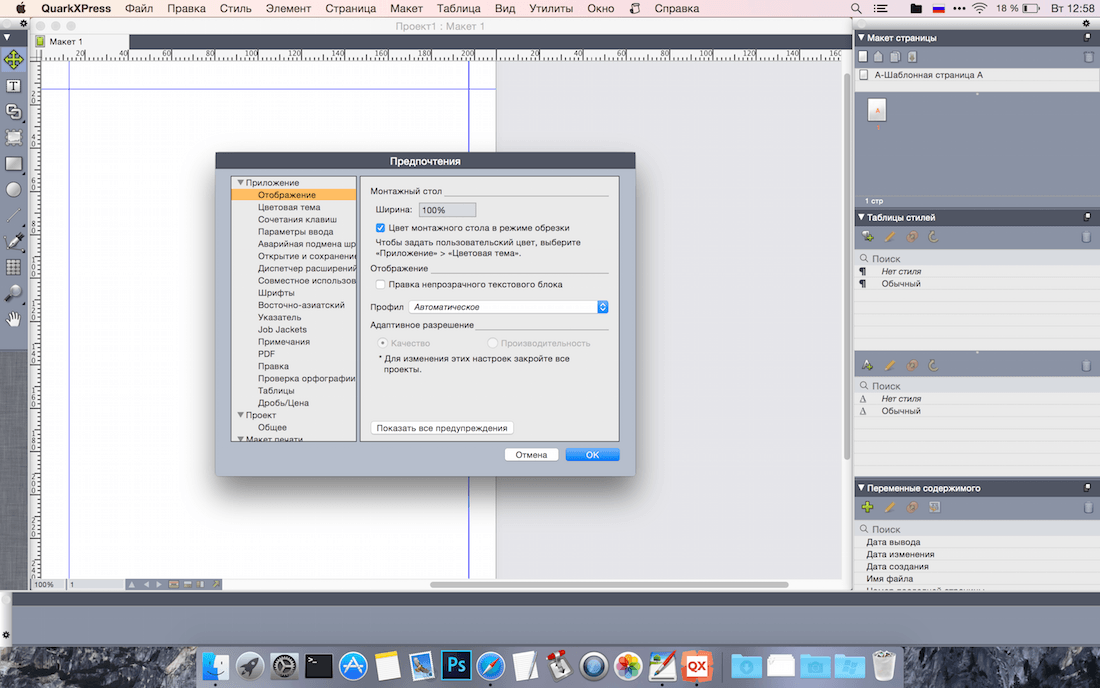Click the scripts icon in menu bar
Screen dimensions: 1100x688
pos(635,8)
